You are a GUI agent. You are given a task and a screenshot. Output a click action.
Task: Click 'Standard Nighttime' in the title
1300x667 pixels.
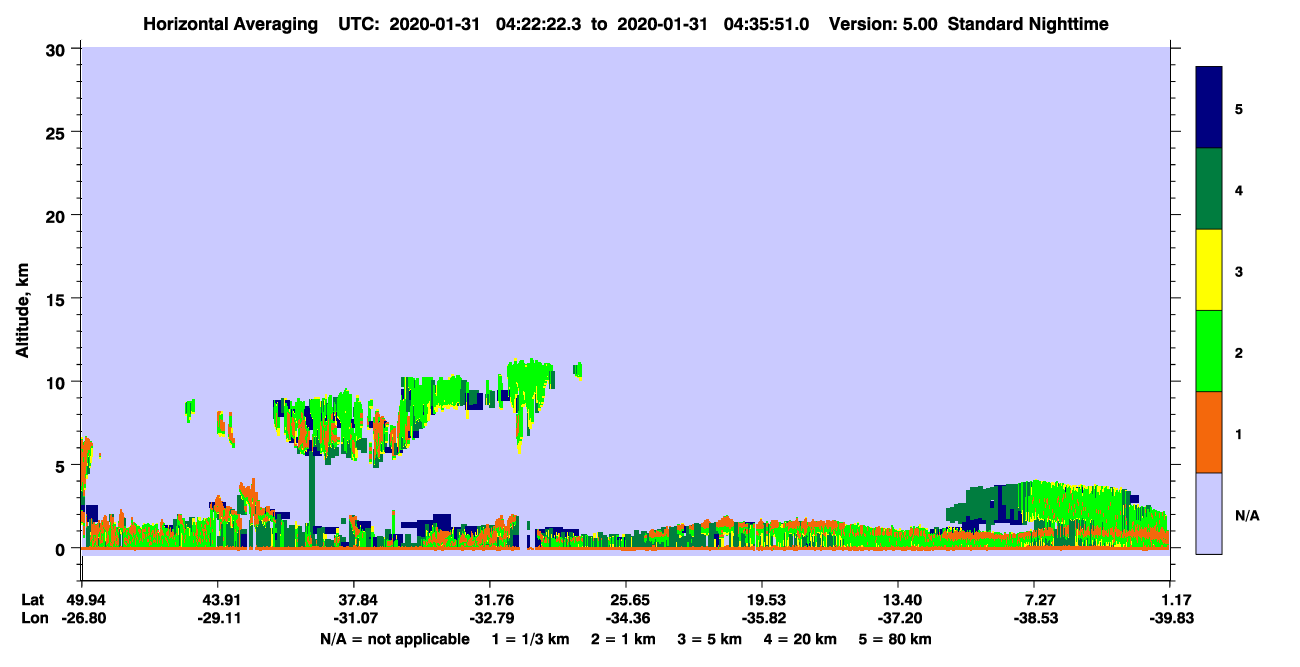pos(1028,23)
